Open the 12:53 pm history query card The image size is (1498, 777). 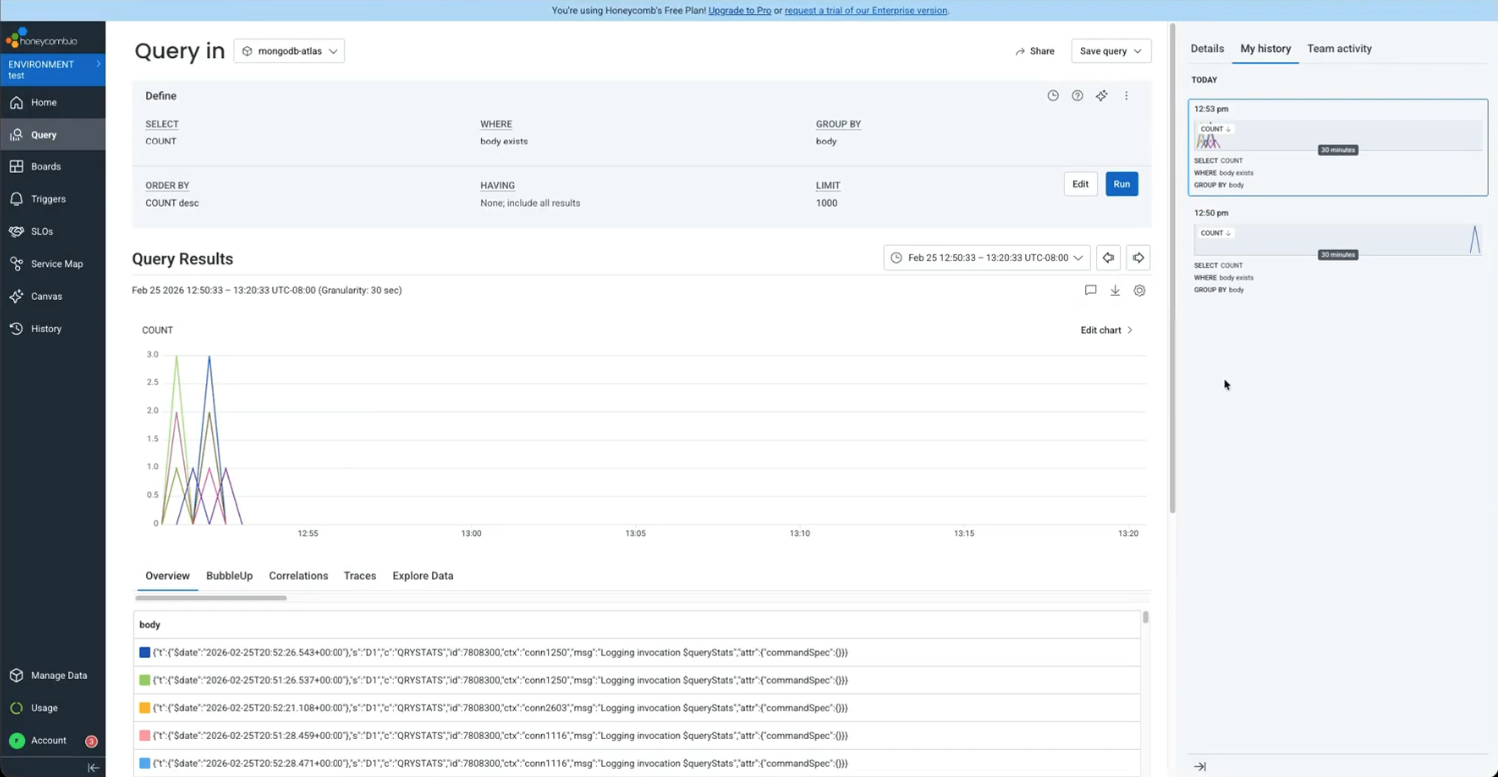coord(1338,147)
